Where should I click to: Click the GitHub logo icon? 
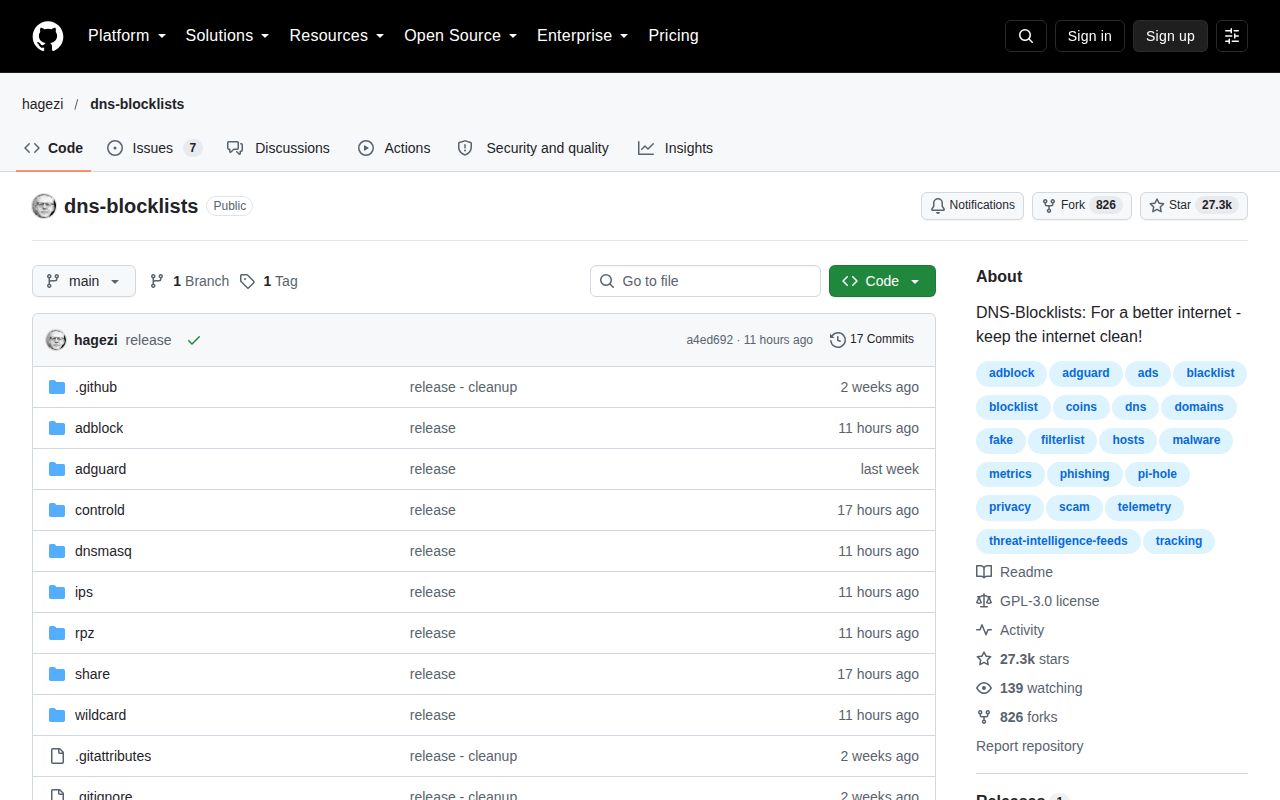click(48, 36)
